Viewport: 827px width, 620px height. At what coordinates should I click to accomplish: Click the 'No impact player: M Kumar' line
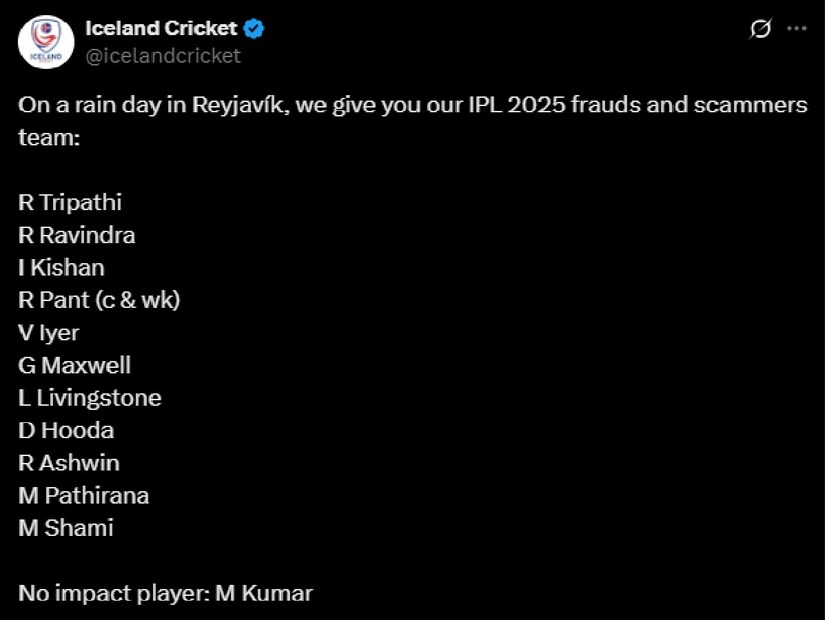166,593
